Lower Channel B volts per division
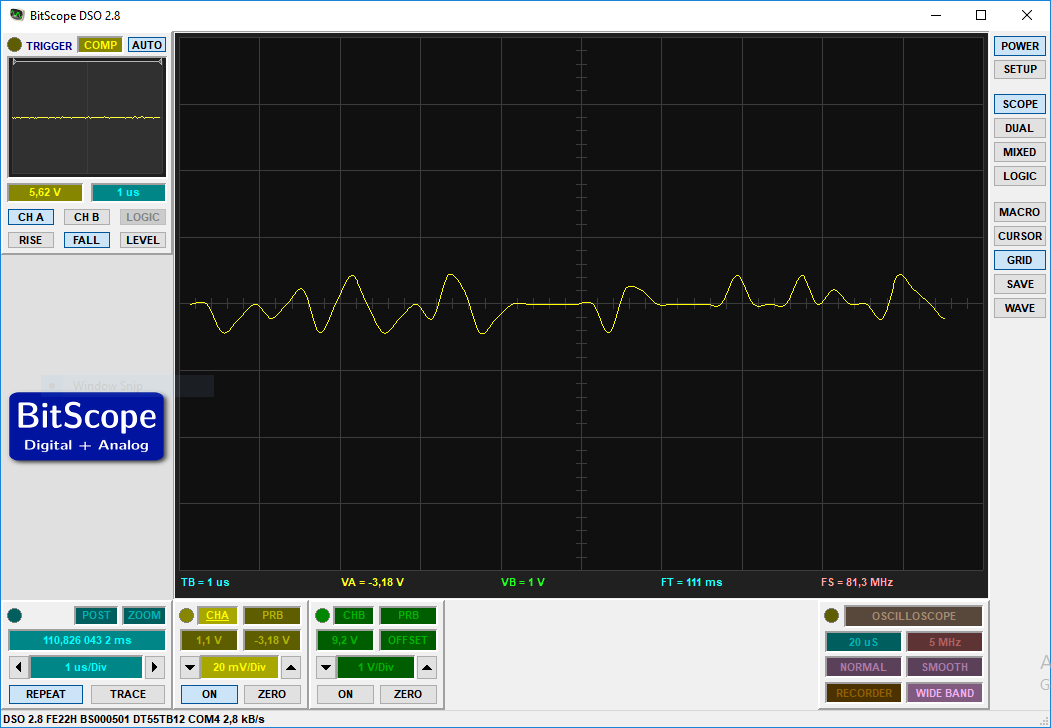1051x728 pixels. pos(326,667)
